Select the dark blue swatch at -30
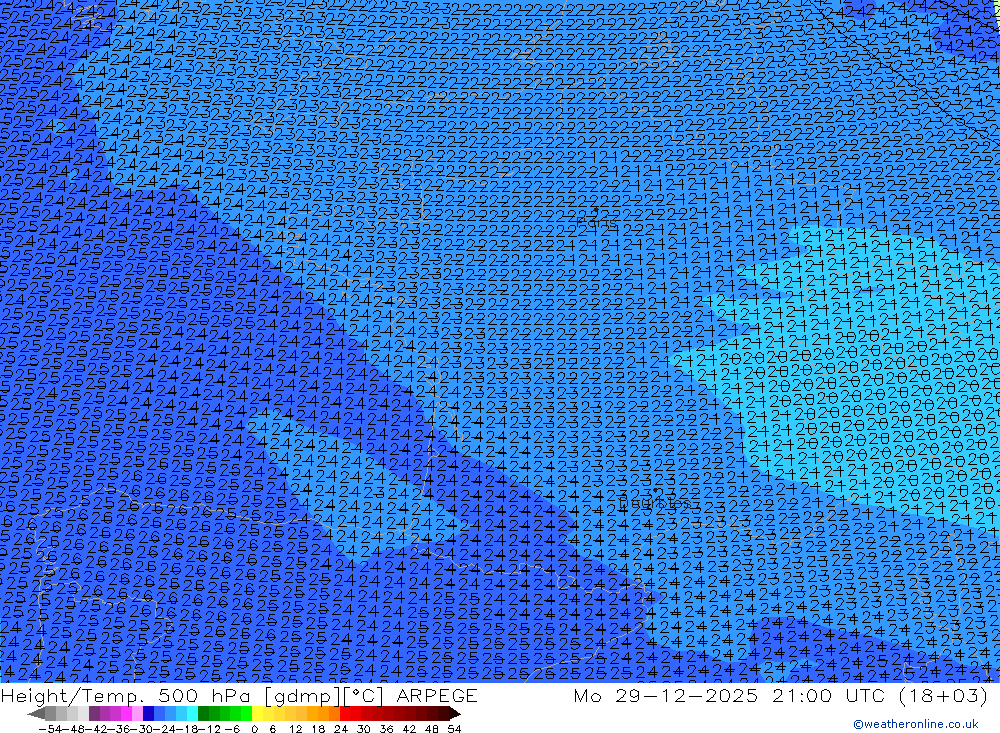The height and width of the screenshot is (733, 1000). point(148,713)
